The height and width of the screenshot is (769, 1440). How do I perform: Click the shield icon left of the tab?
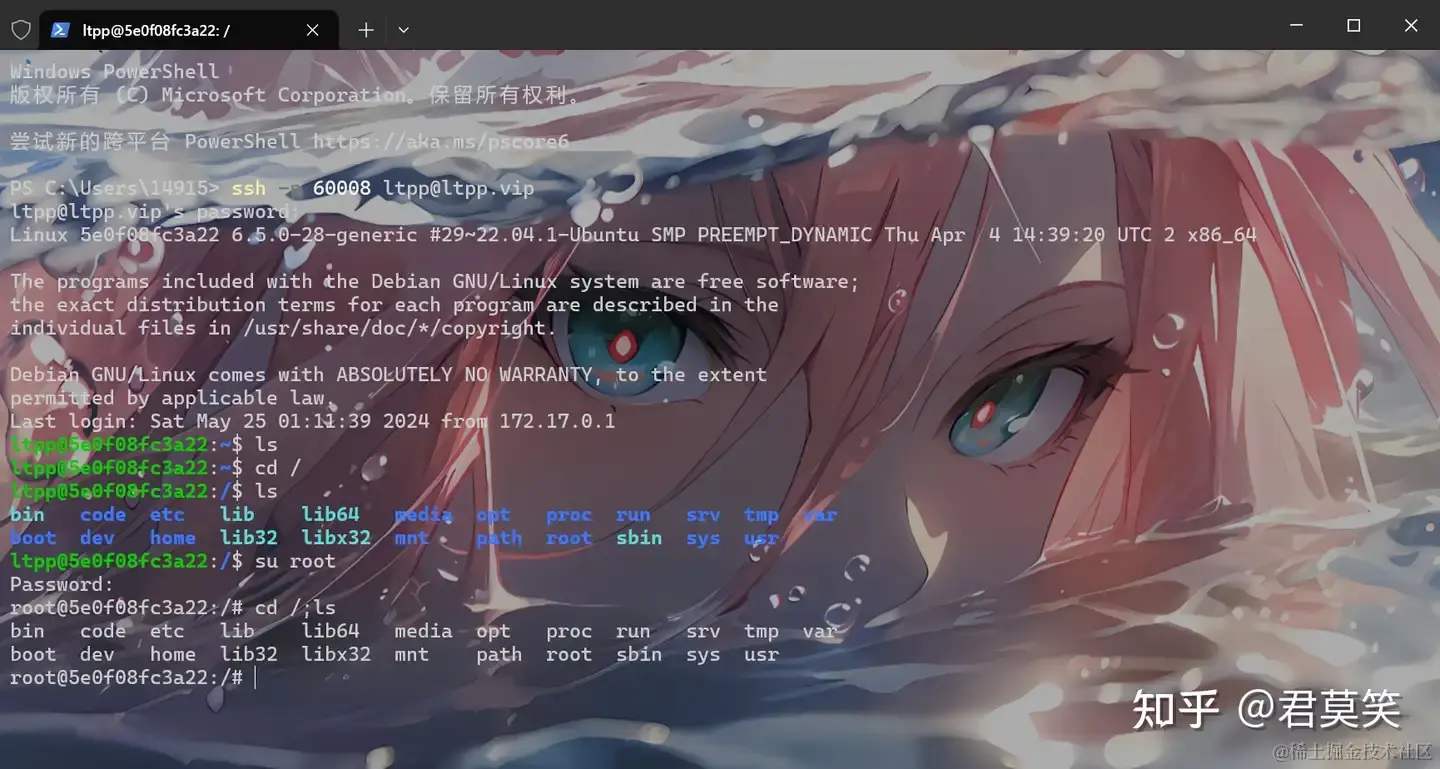tap(21, 30)
